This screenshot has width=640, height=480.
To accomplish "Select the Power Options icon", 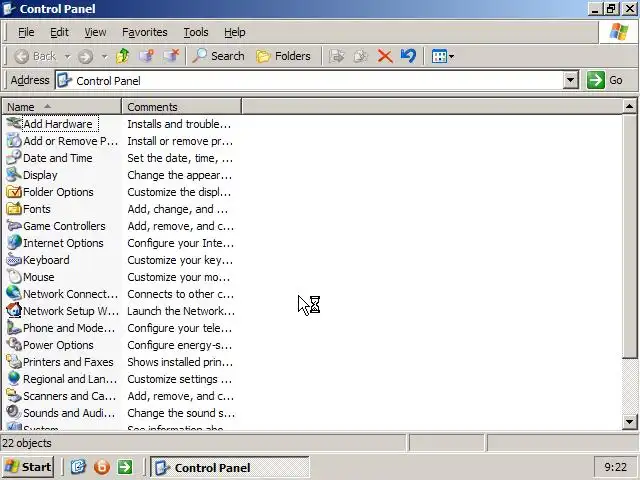I will 14,345.
